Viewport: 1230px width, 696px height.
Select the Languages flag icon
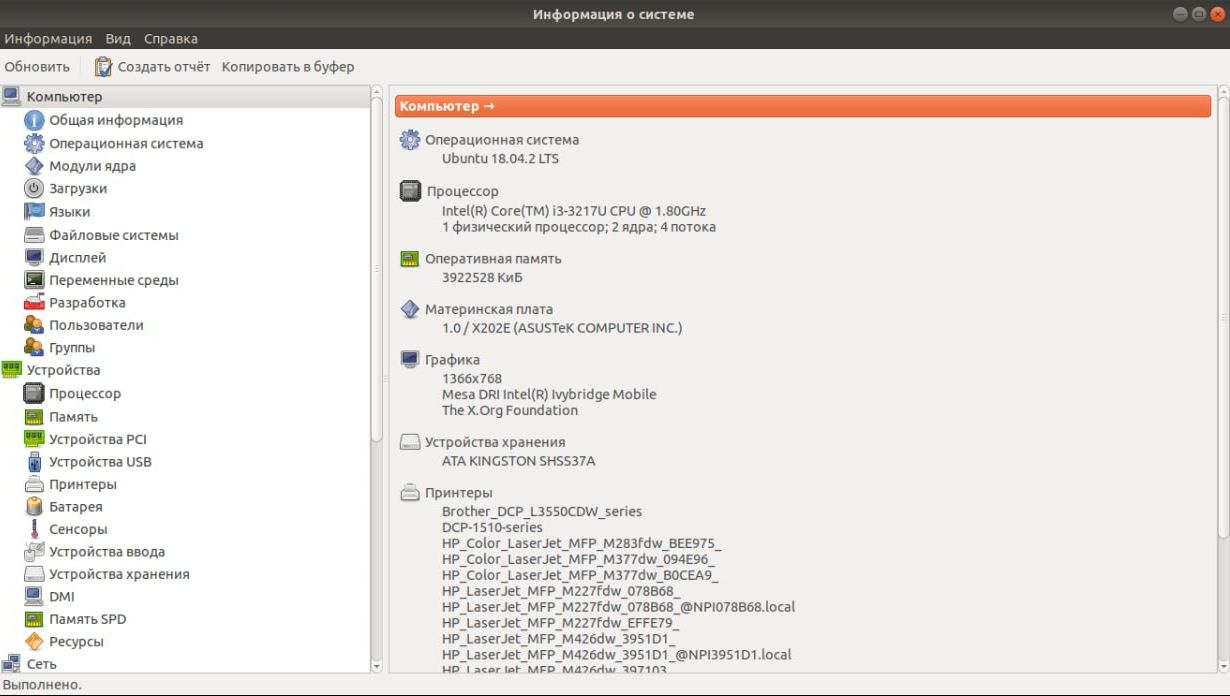click(34, 212)
